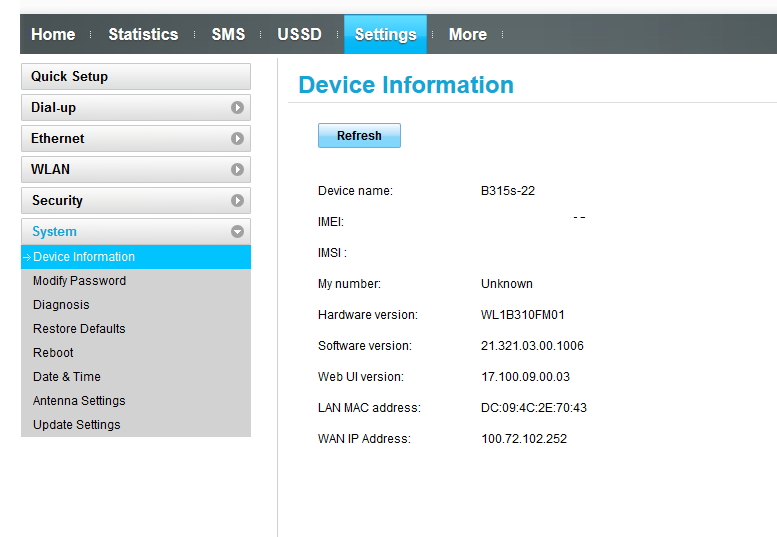The height and width of the screenshot is (537, 777).
Task: Expand the Ethernet section arrow
Action: tap(237, 139)
